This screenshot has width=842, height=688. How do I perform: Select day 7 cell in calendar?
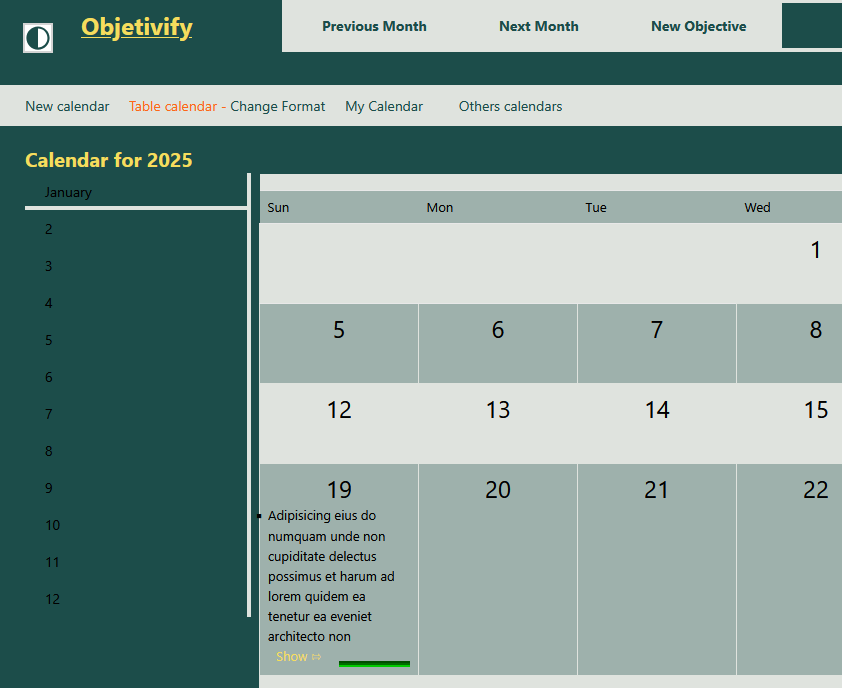pos(657,343)
